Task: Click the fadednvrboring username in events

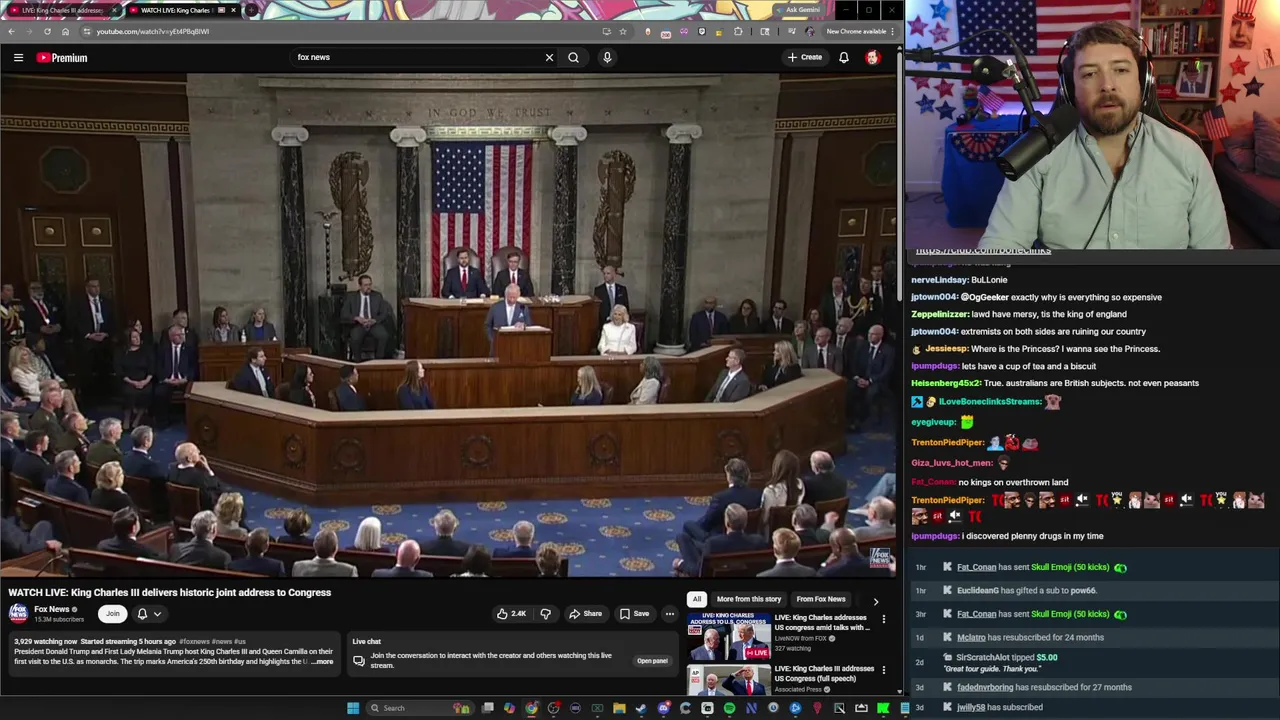Action: [x=985, y=687]
